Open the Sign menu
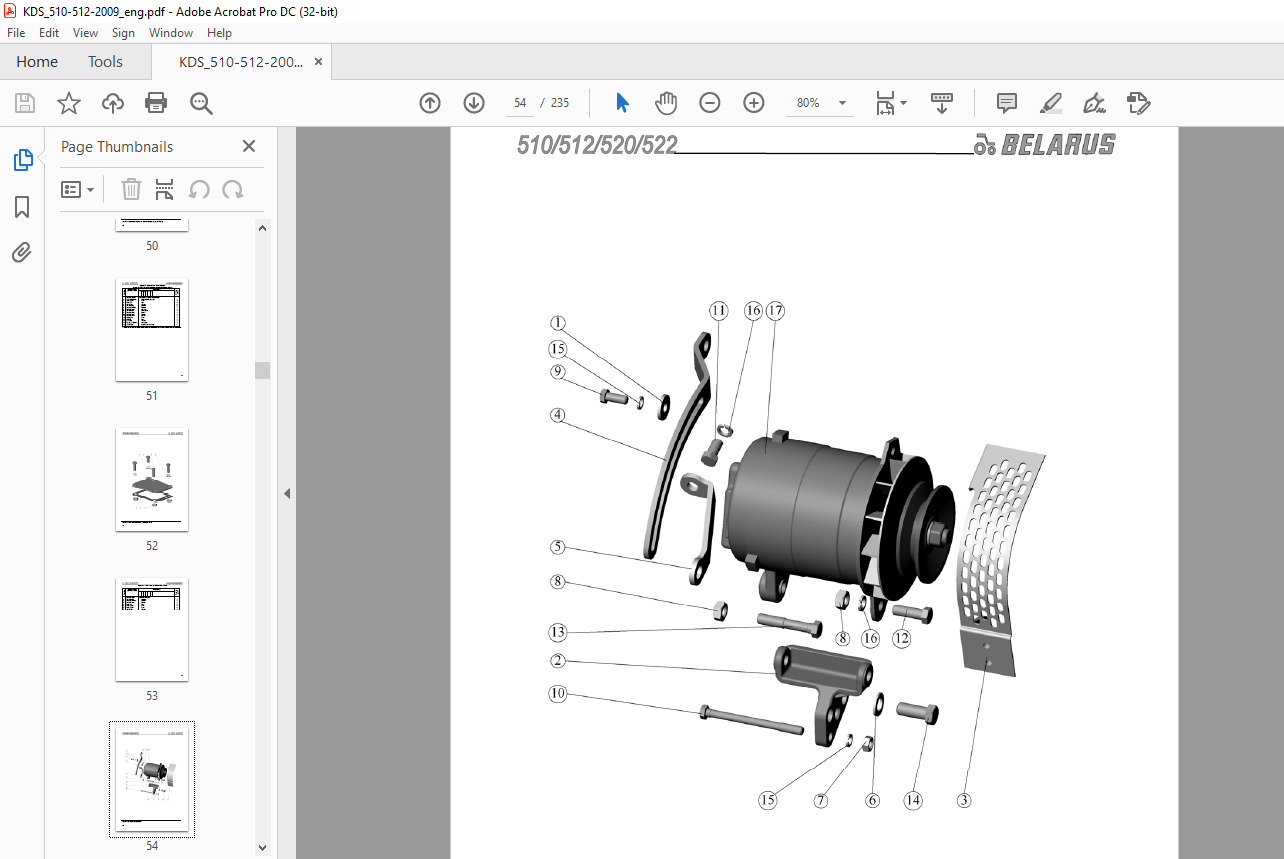This screenshot has width=1284, height=859. click(123, 33)
